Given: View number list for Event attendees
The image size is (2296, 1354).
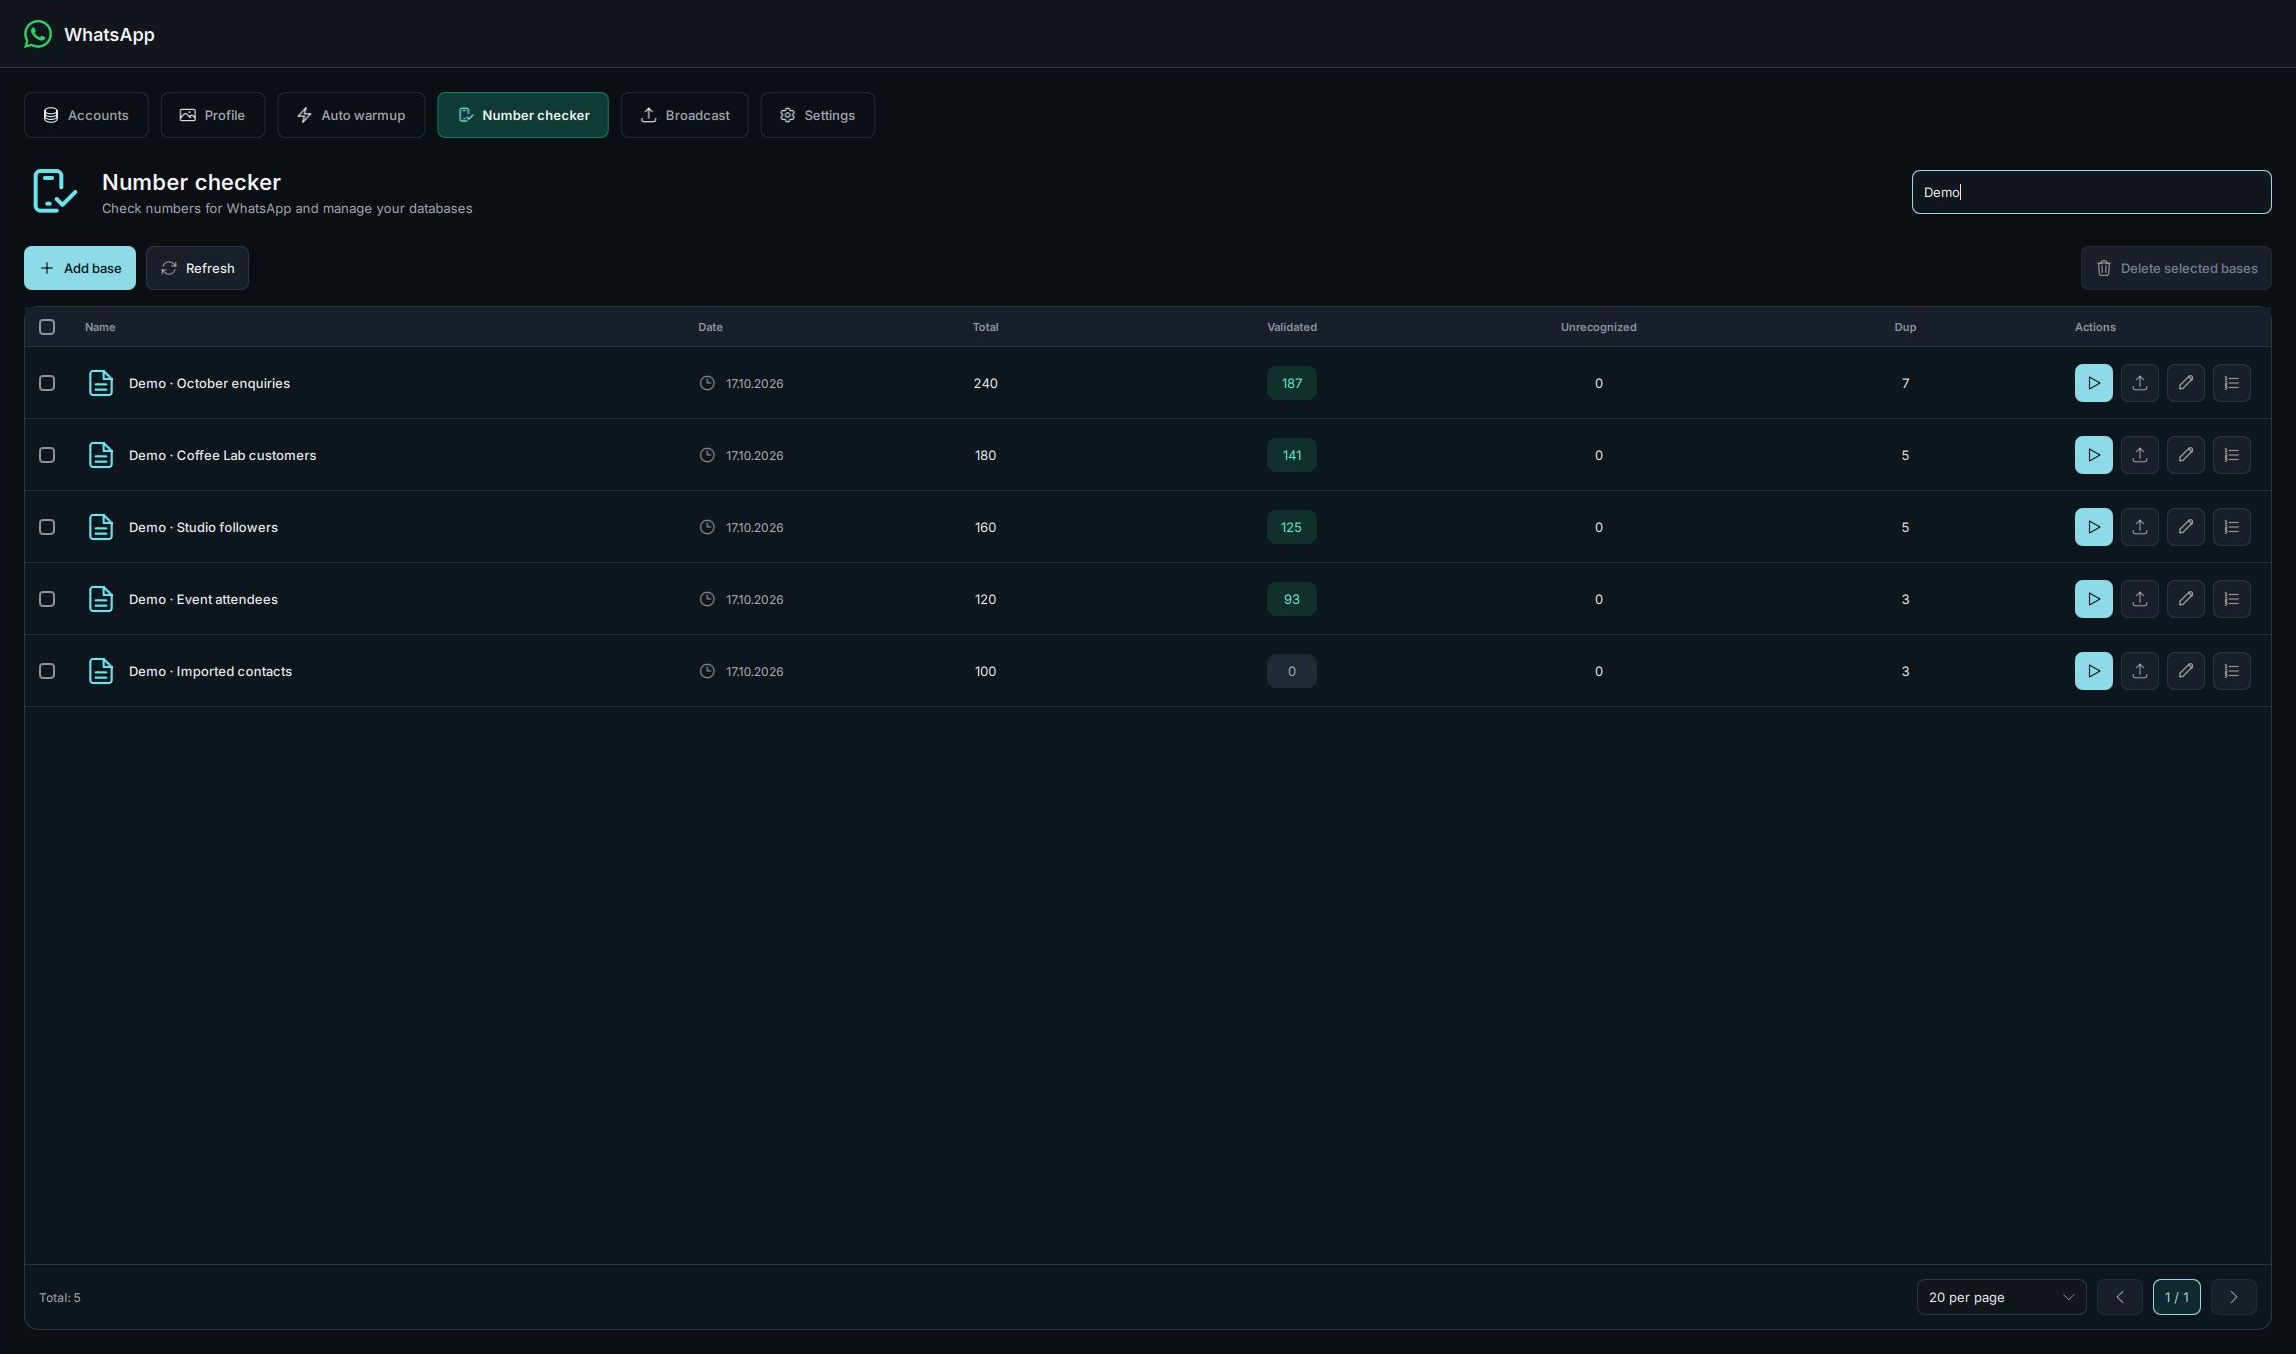Looking at the screenshot, I should coord(2231,599).
